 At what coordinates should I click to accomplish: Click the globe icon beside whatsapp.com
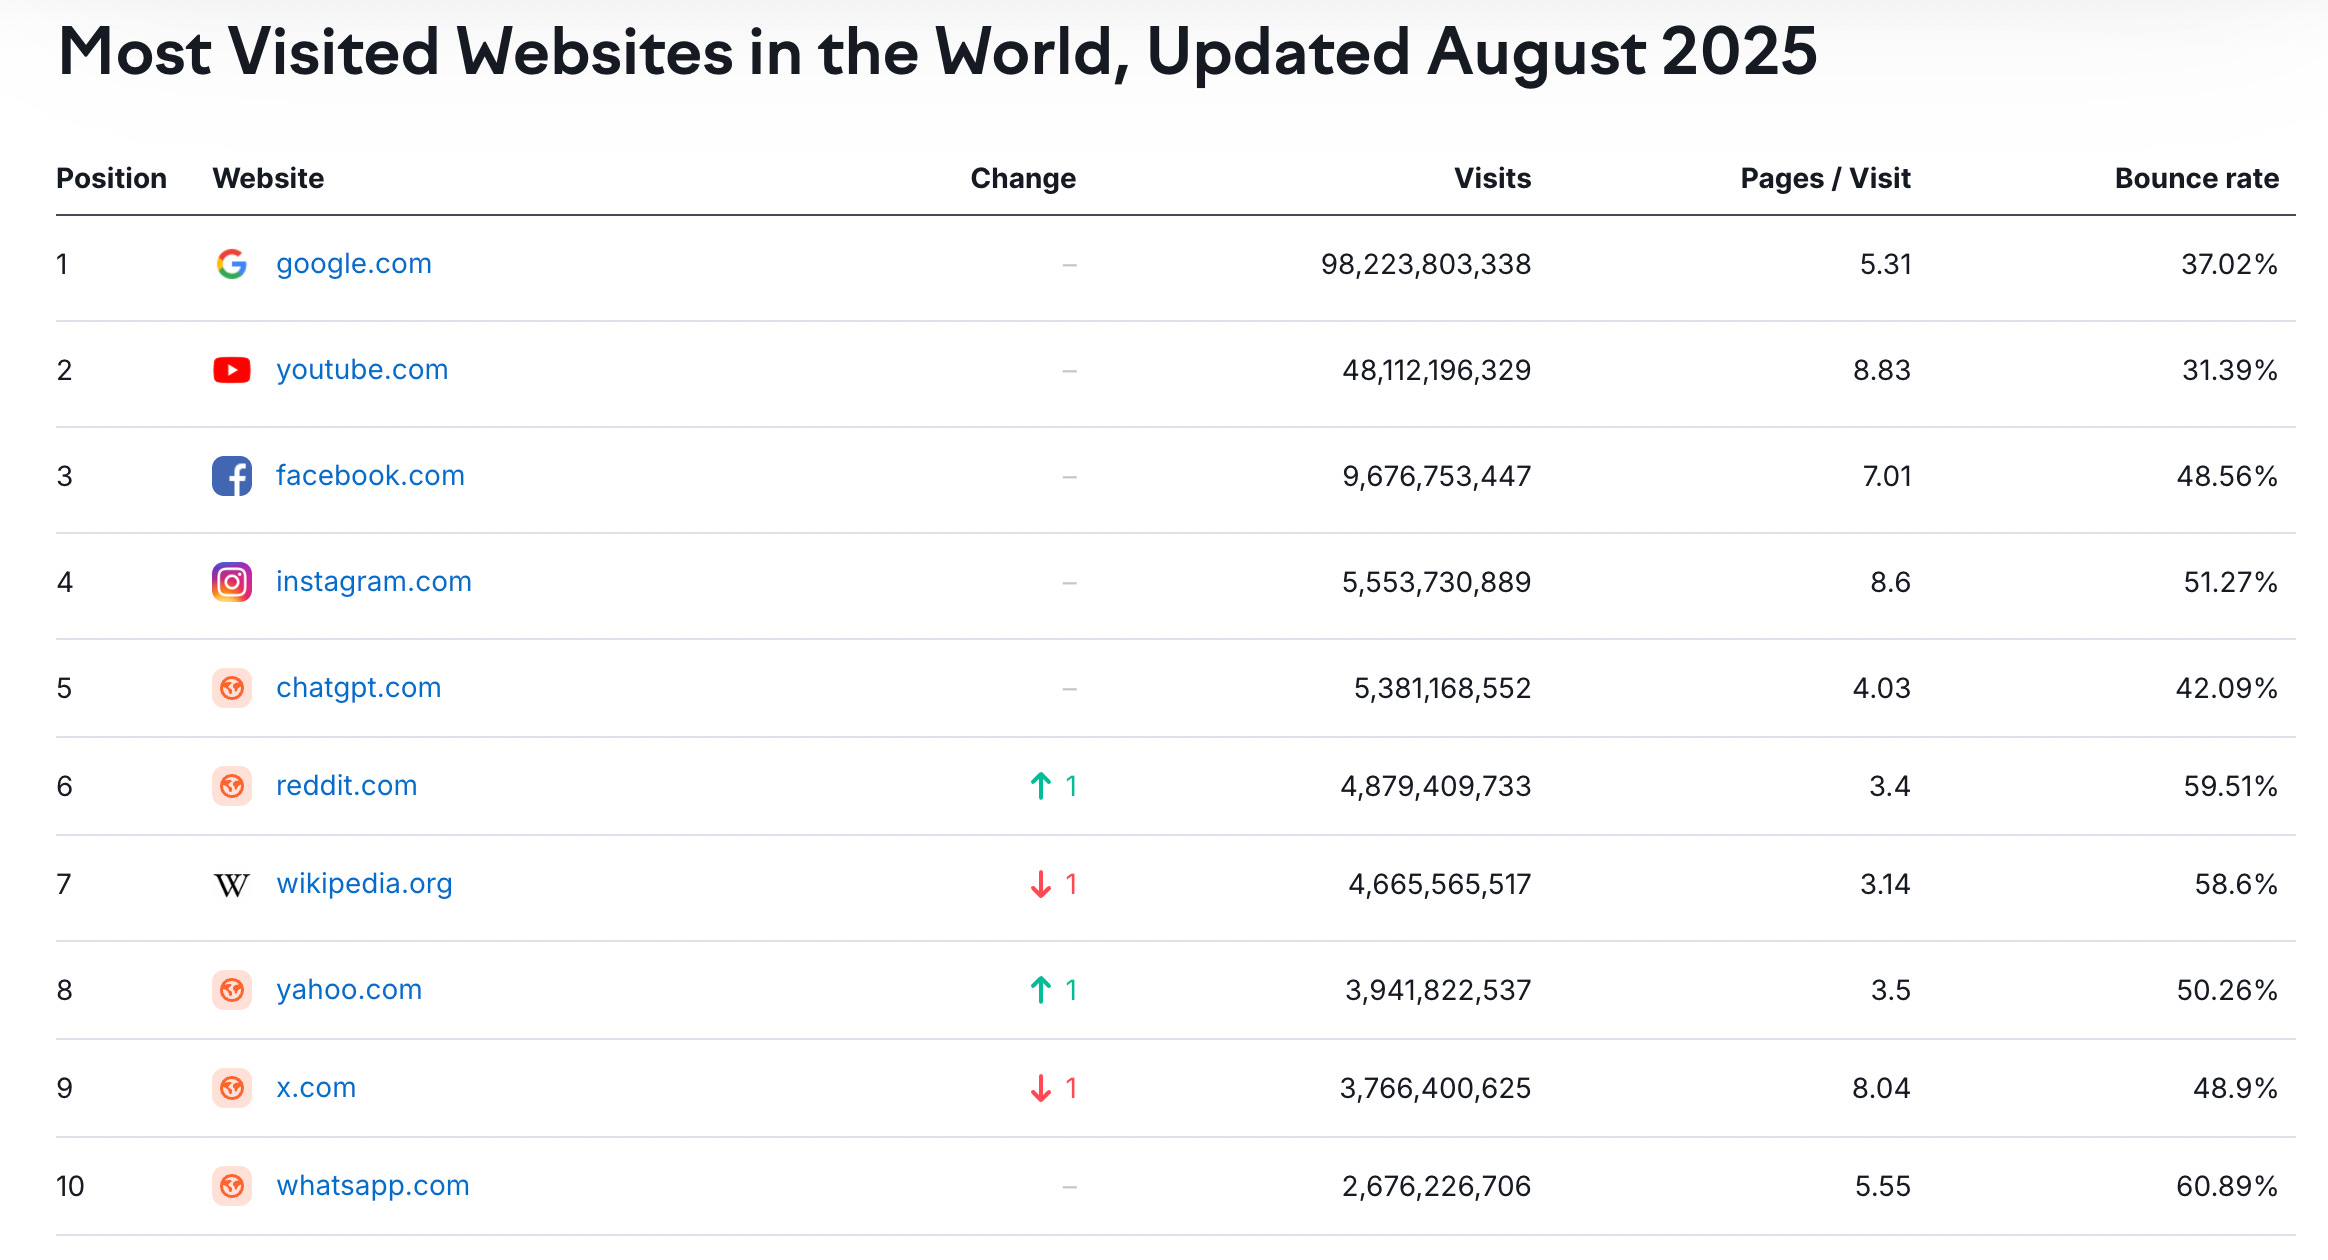click(231, 1186)
